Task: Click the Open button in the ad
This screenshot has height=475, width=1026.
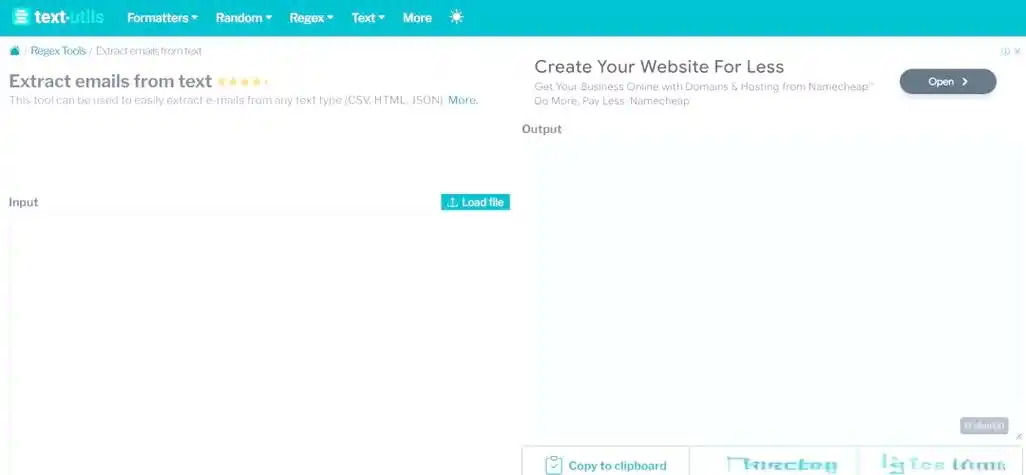Action: click(x=947, y=82)
